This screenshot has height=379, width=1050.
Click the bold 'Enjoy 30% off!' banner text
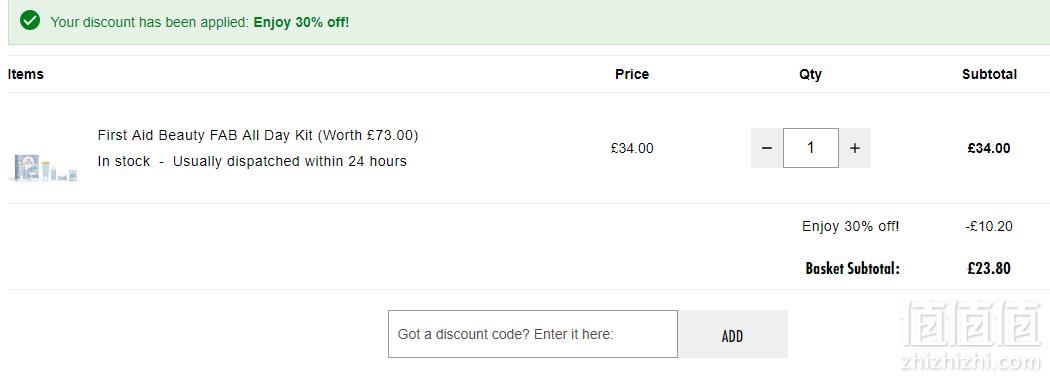301,22
